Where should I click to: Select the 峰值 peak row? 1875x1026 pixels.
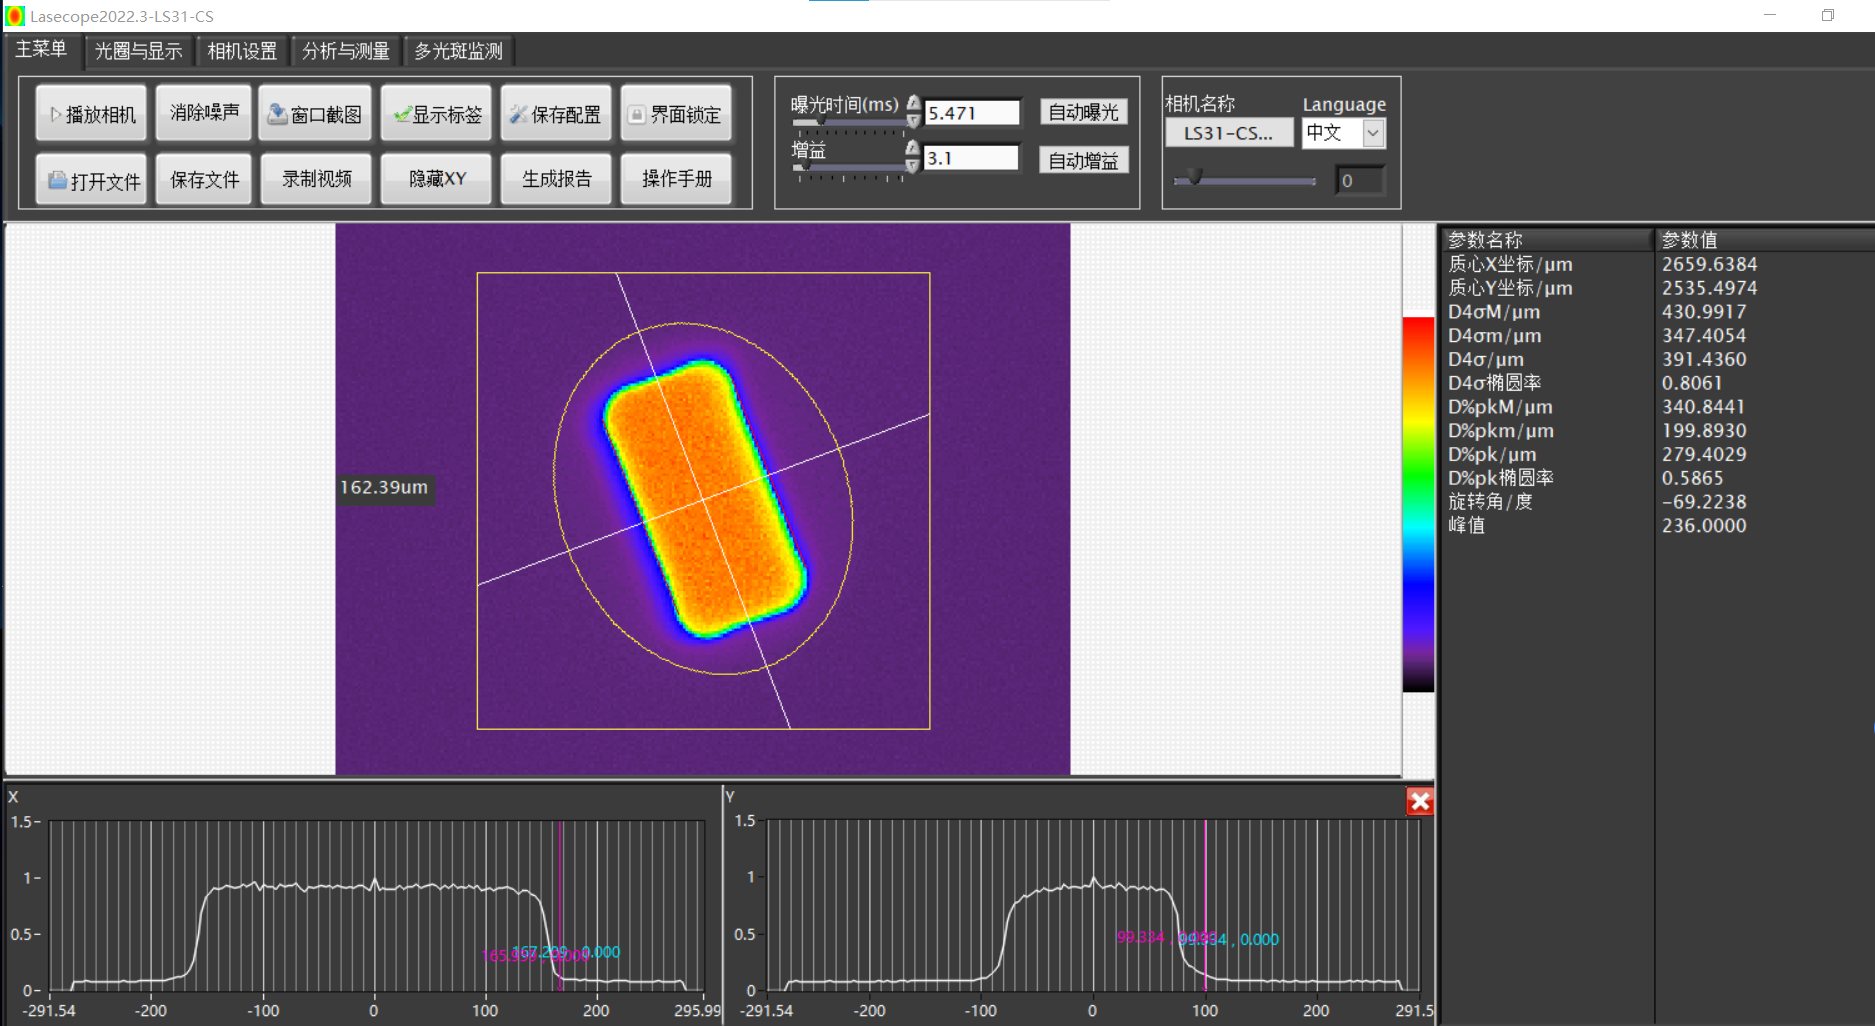1657,526
